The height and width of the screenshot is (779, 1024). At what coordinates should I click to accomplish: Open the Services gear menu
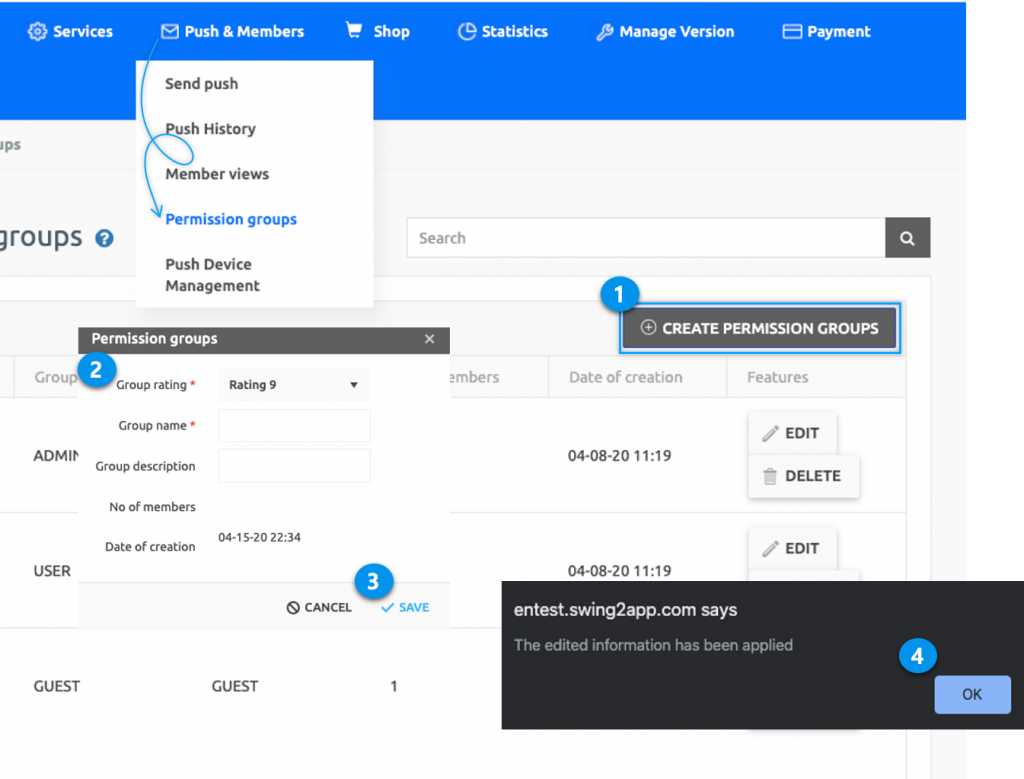point(37,31)
